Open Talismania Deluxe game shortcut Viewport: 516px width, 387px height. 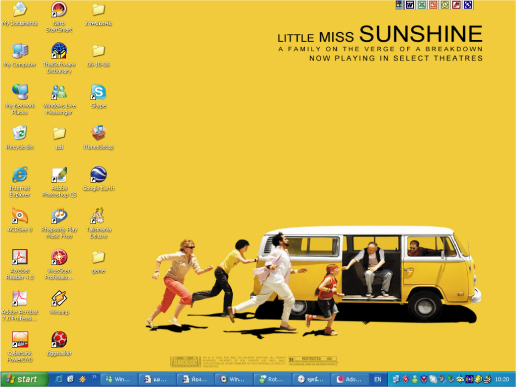[99, 223]
